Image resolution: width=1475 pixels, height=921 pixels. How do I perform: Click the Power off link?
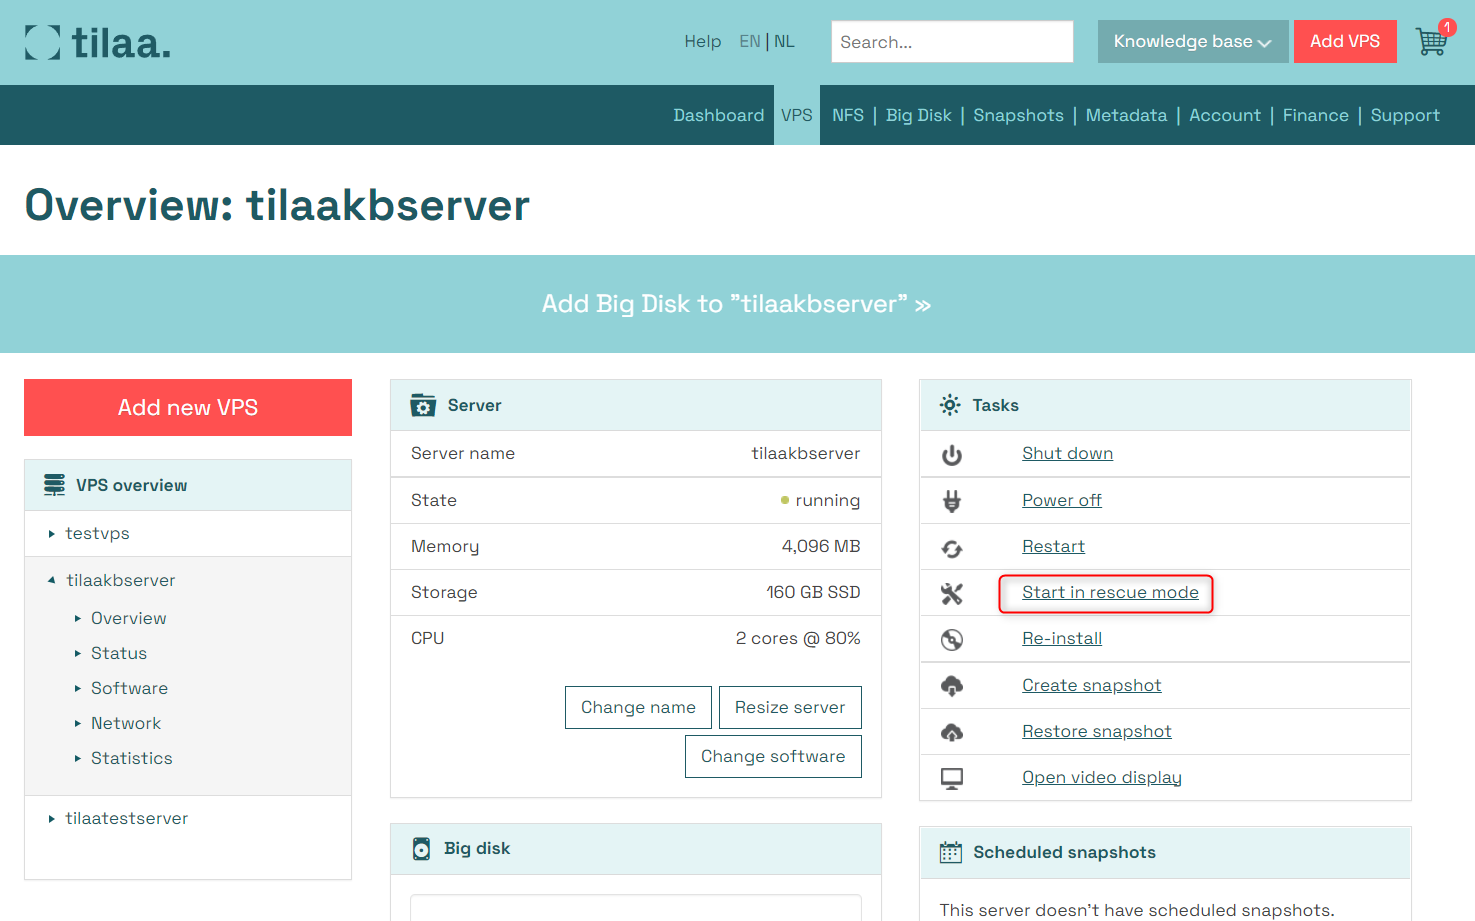pos(1062,500)
